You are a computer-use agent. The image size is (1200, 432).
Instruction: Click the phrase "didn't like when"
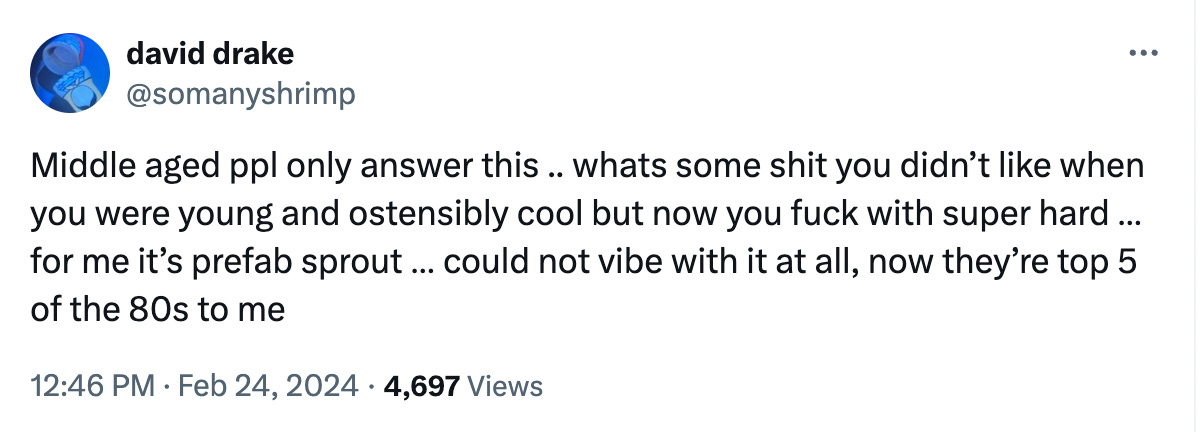tap(1028, 166)
